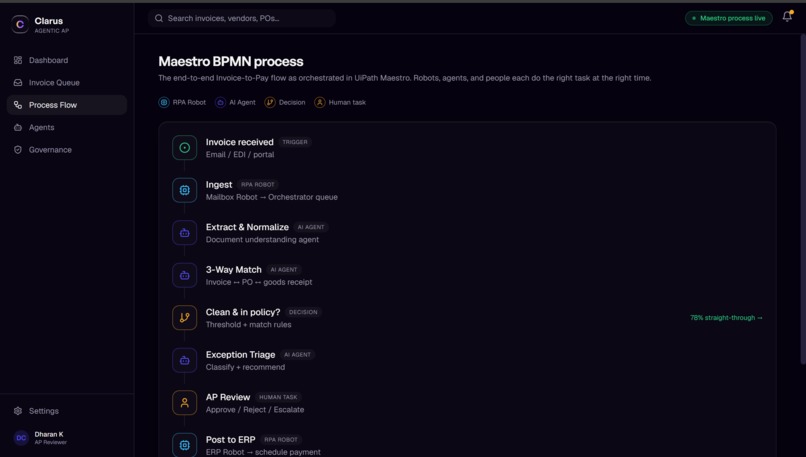Select the Ingest RPA robot step icon
The image size is (806, 457).
click(x=185, y=190)
